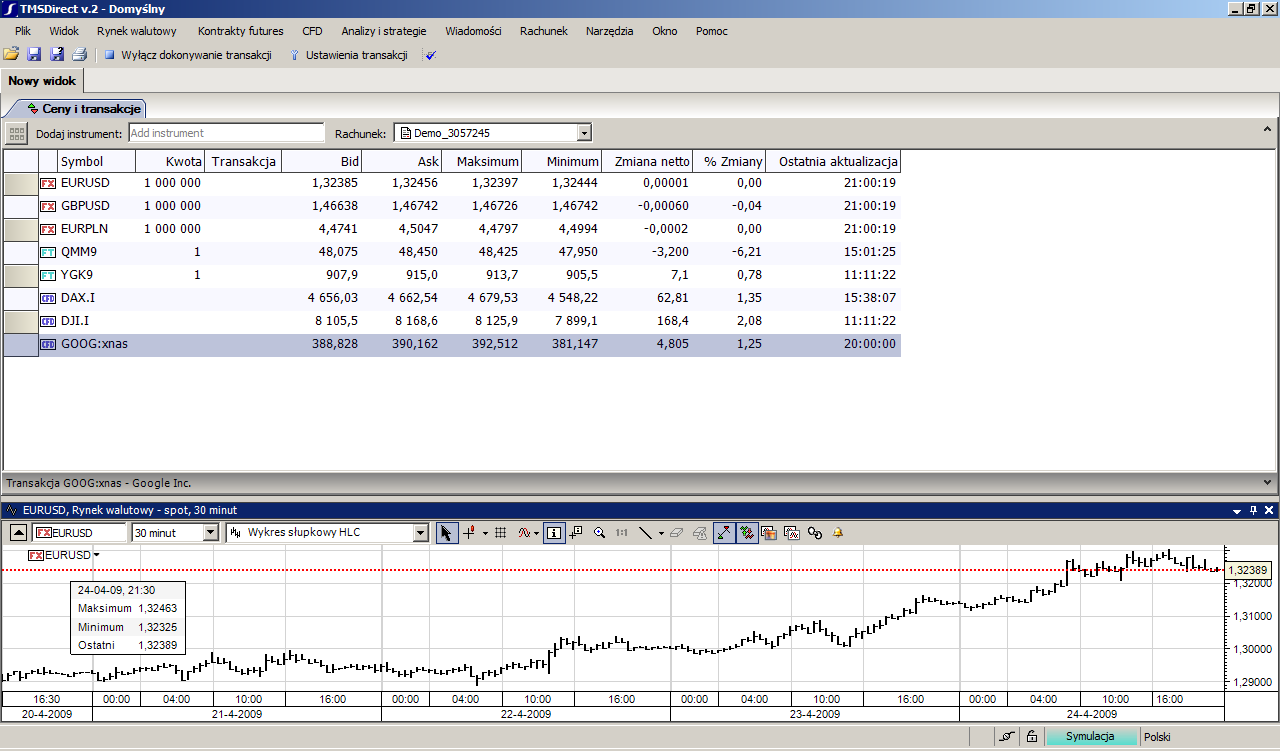Click the padlock icon in status bar
The width and height of the screenshot is (1280, 751).
1032,736
